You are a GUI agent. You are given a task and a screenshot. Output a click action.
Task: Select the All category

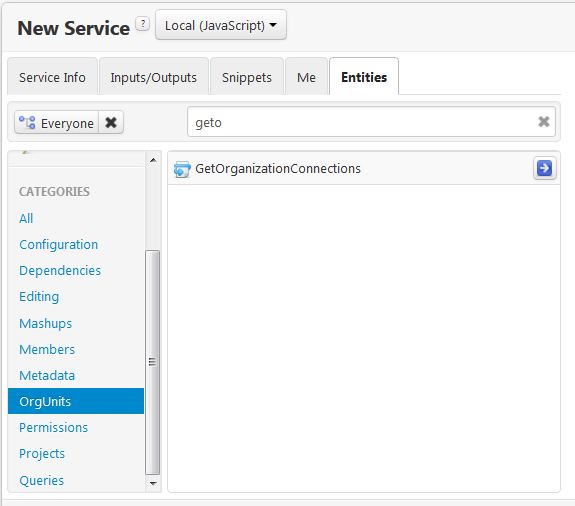point(26,218)
